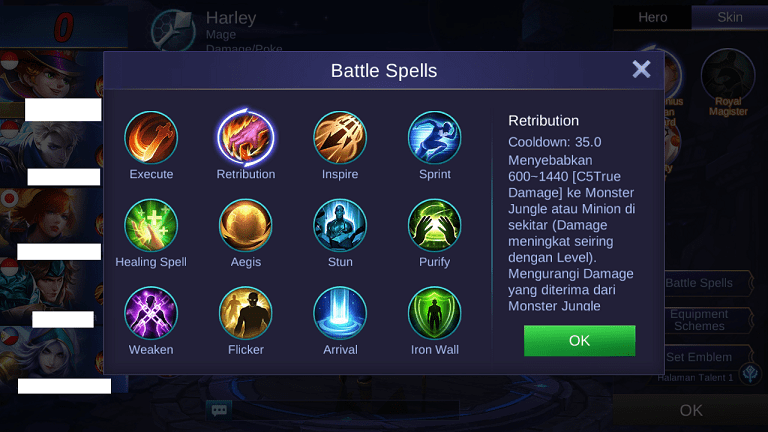Select the Royal Magister skin thumbnail
Viewport: 768px width, 432px height.
(x=728, y=83)
